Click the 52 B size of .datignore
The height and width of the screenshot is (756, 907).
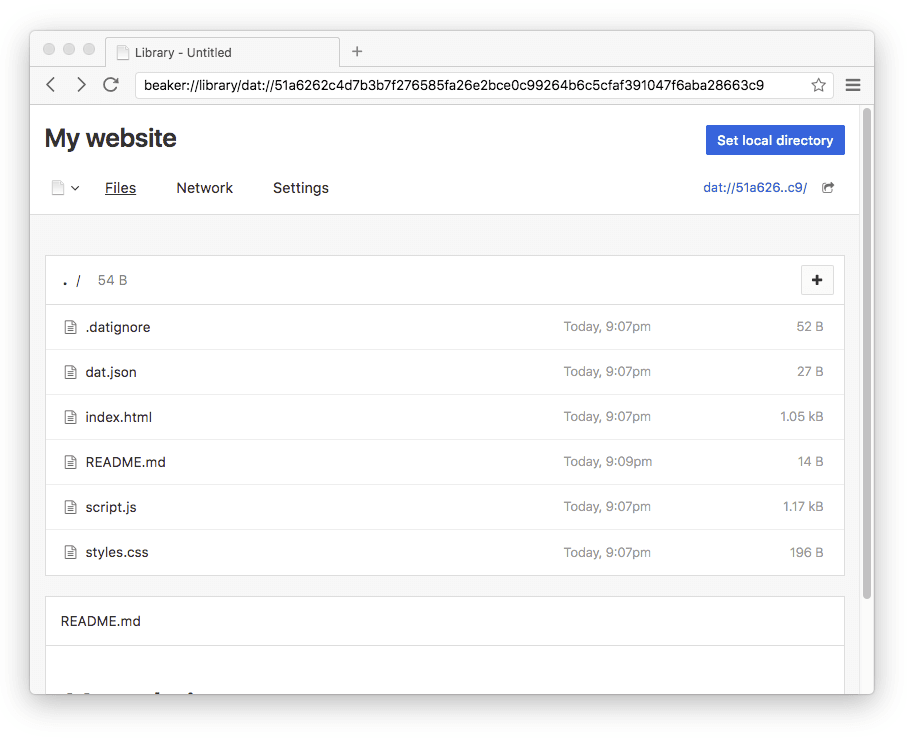click(x=810, y=326)
